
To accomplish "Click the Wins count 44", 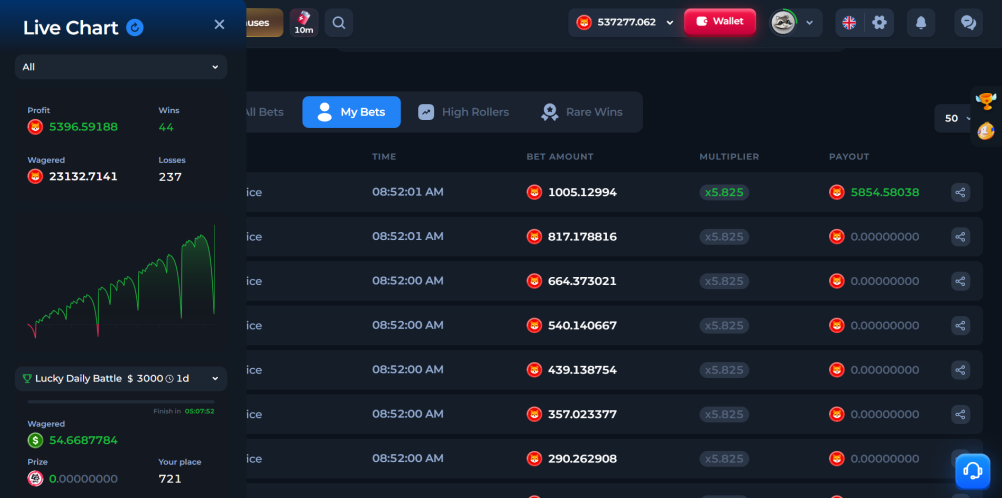I will click(166, 127).
